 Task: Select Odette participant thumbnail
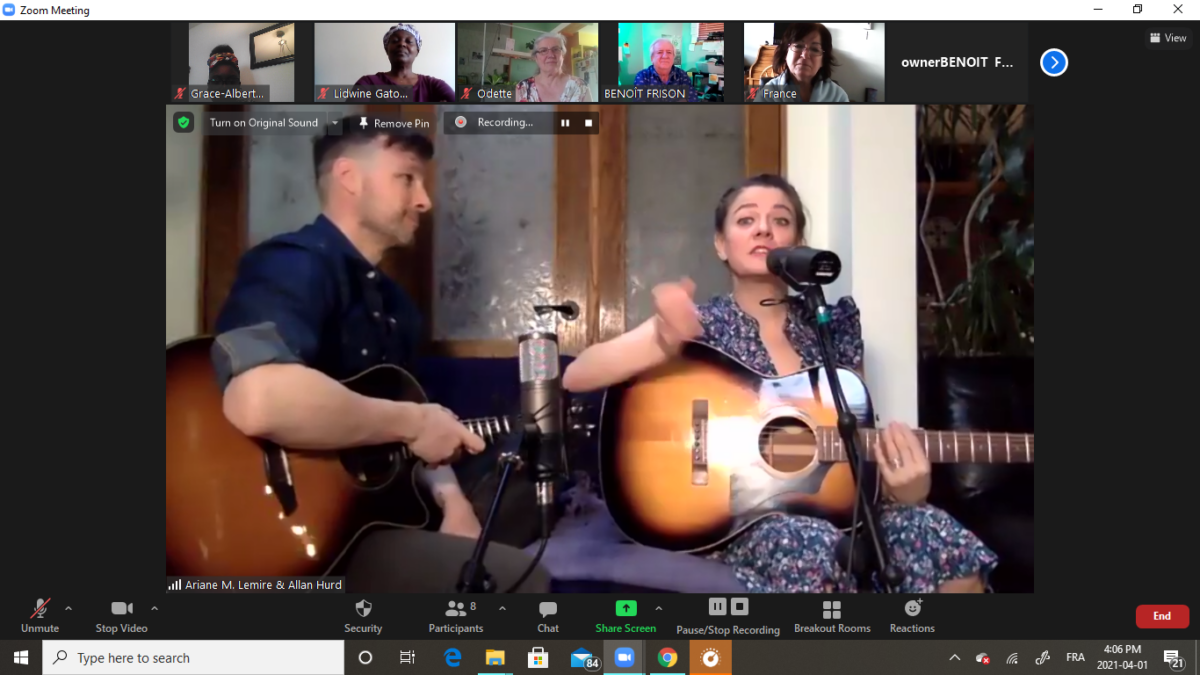pos(528,62)
